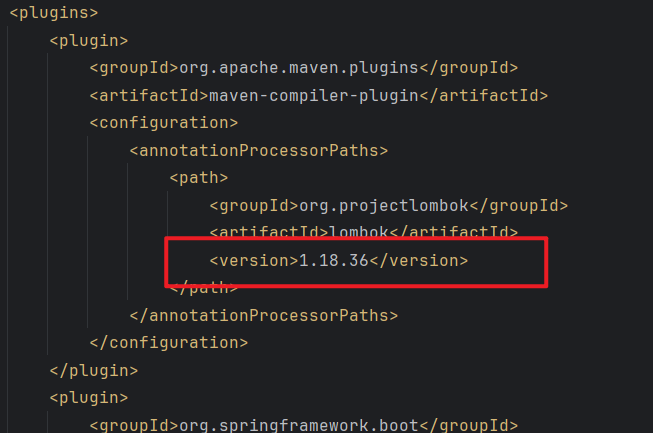Click the org.projectlombok groupId line

click(389, 206)
